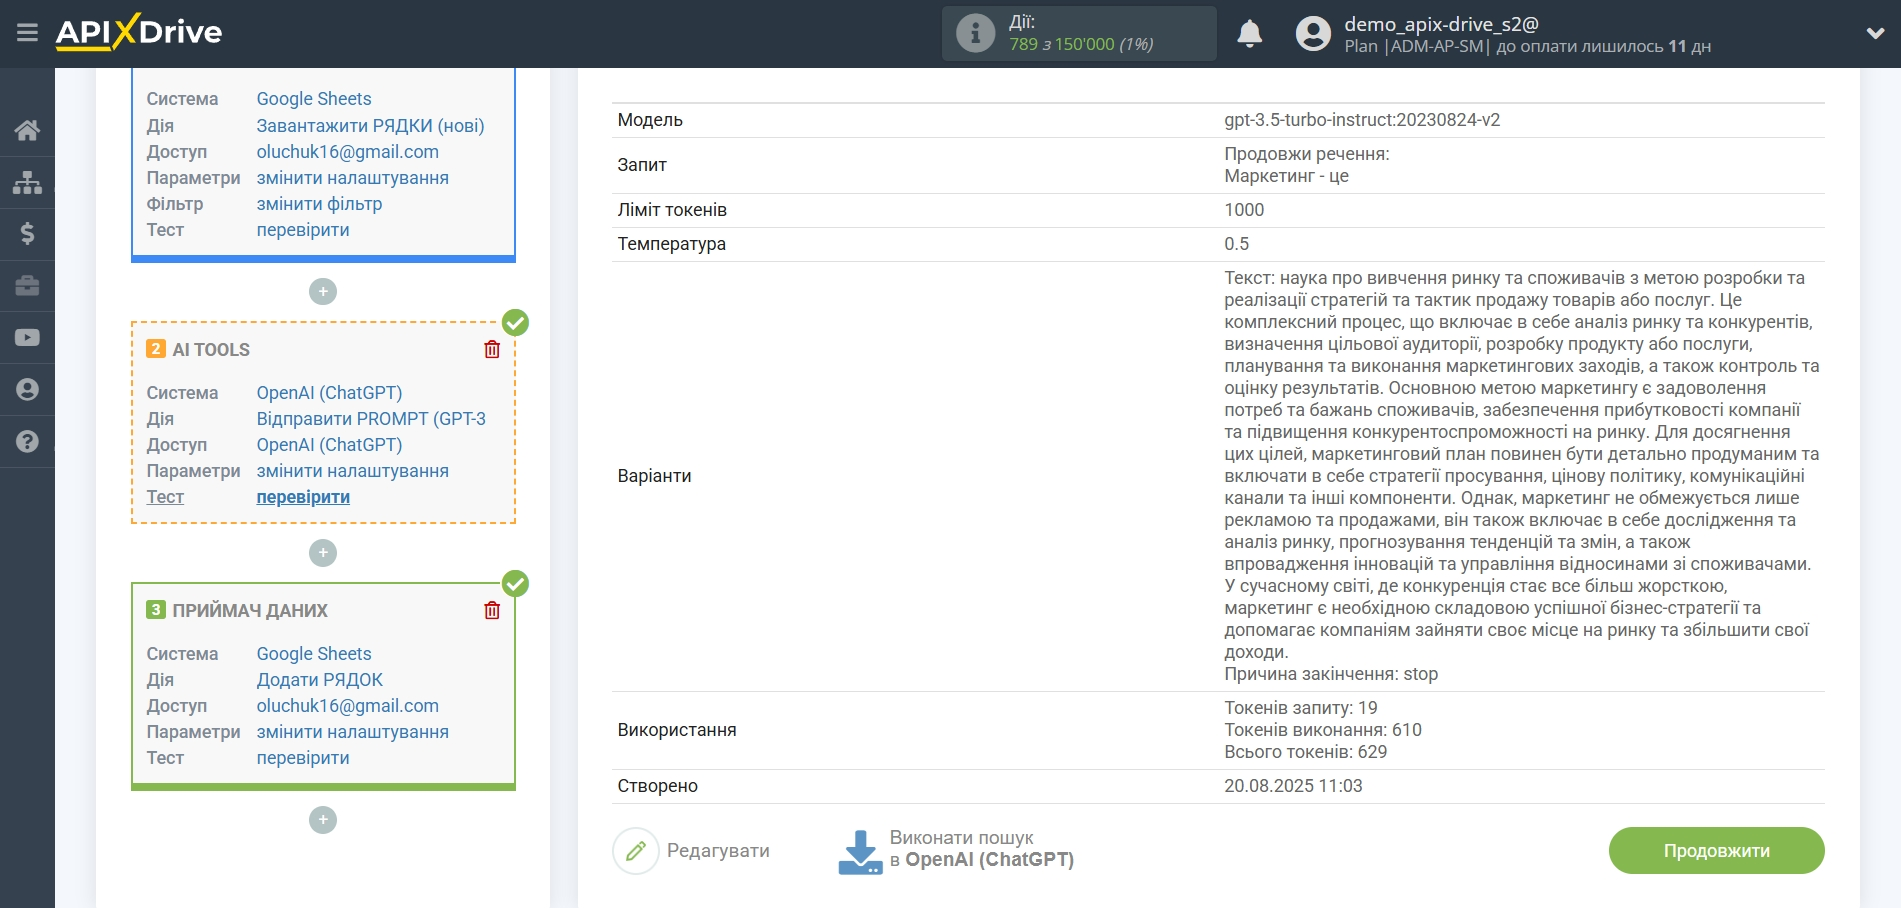Click Відправити PROMPT (GPT-3 link

371,419
